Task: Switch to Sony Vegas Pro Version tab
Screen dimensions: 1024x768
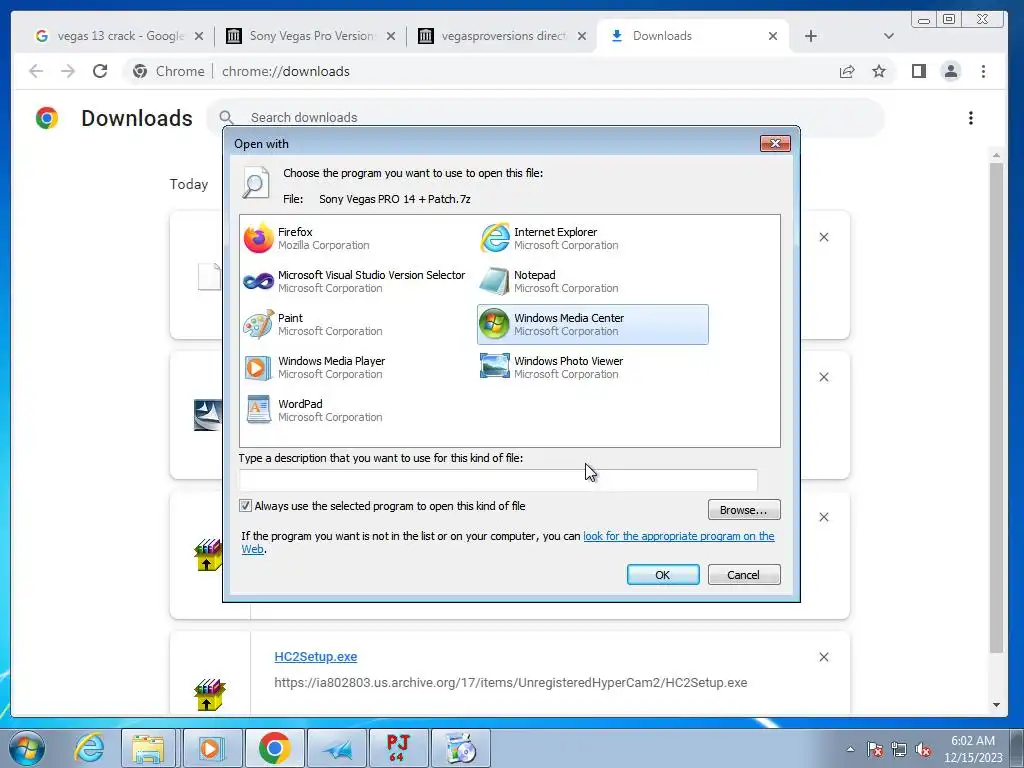Action: point(311,36)
